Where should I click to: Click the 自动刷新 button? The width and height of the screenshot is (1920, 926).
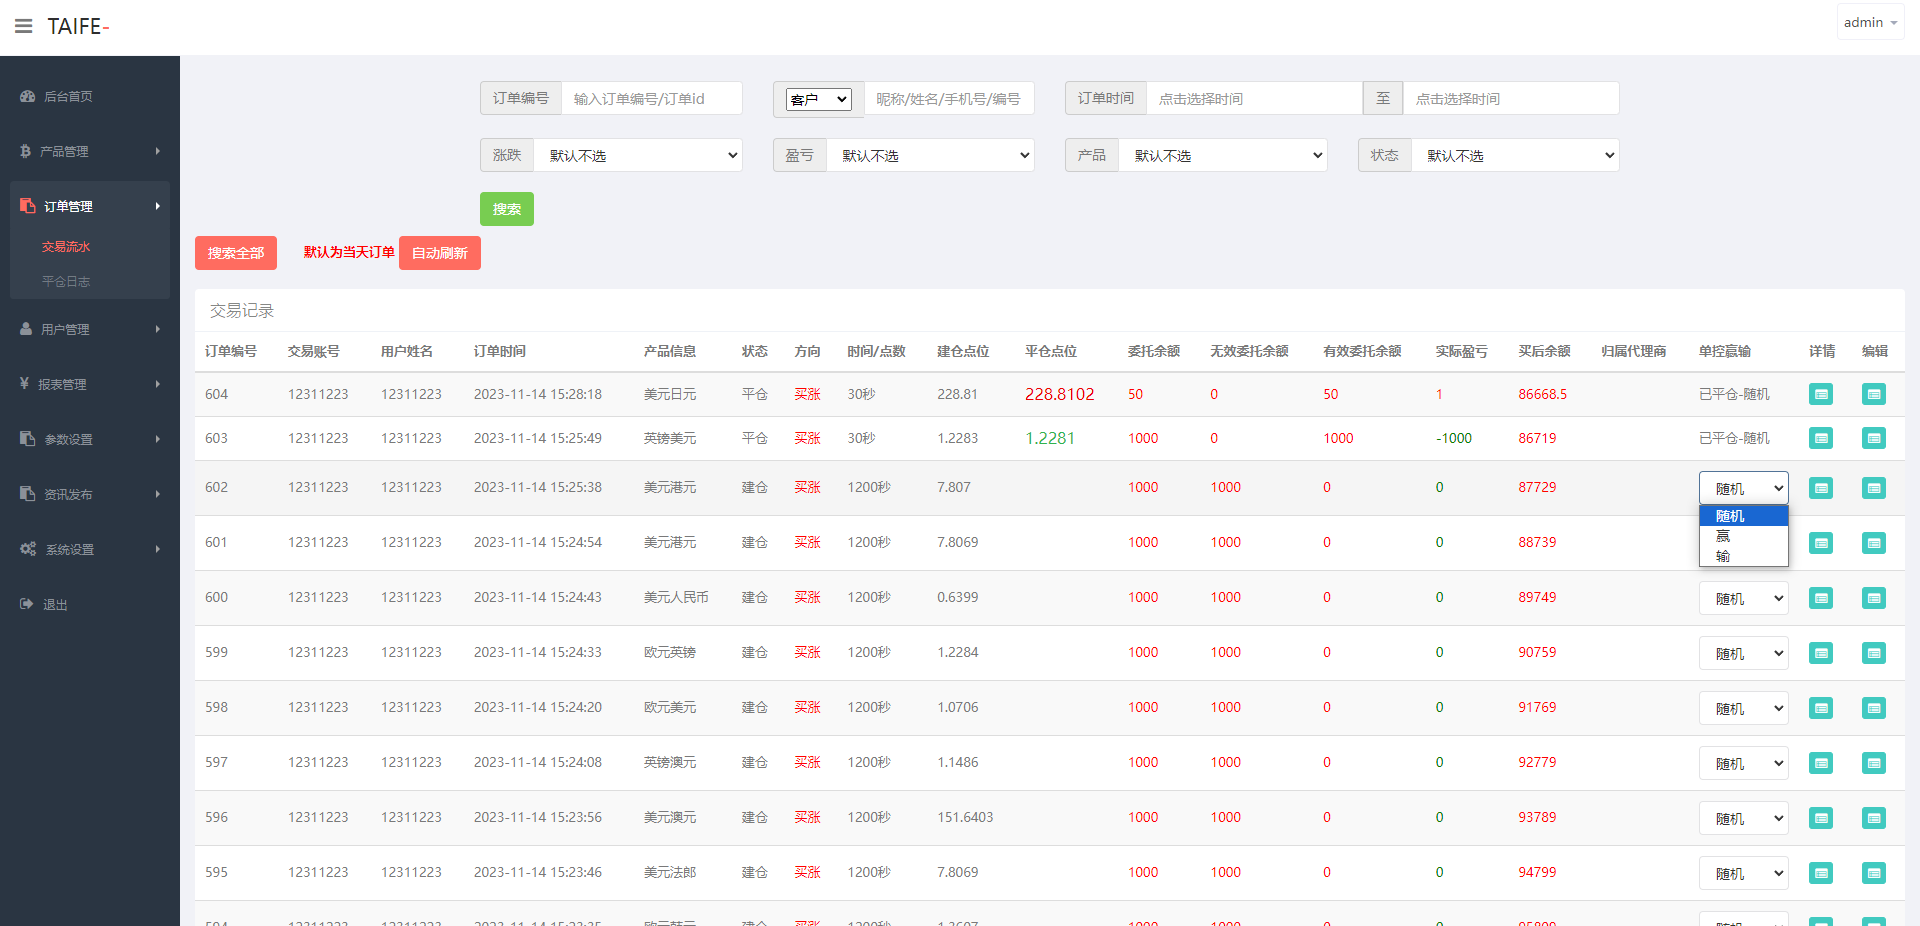tap(439, 252)
